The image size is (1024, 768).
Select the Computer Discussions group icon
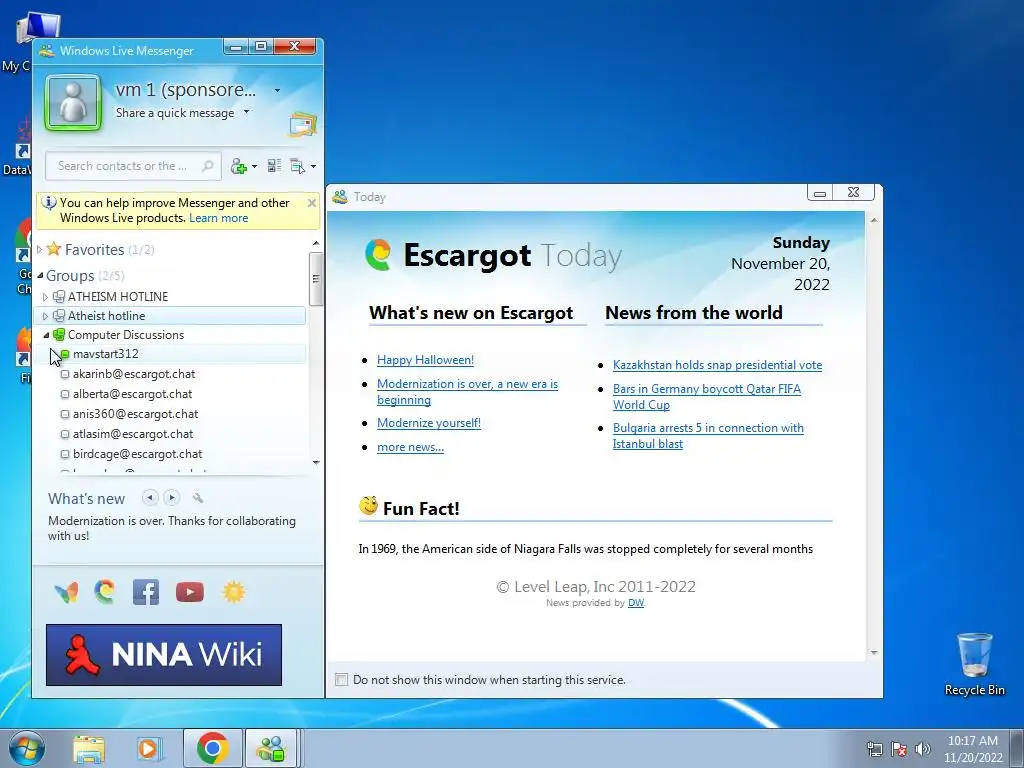(59, 335)
